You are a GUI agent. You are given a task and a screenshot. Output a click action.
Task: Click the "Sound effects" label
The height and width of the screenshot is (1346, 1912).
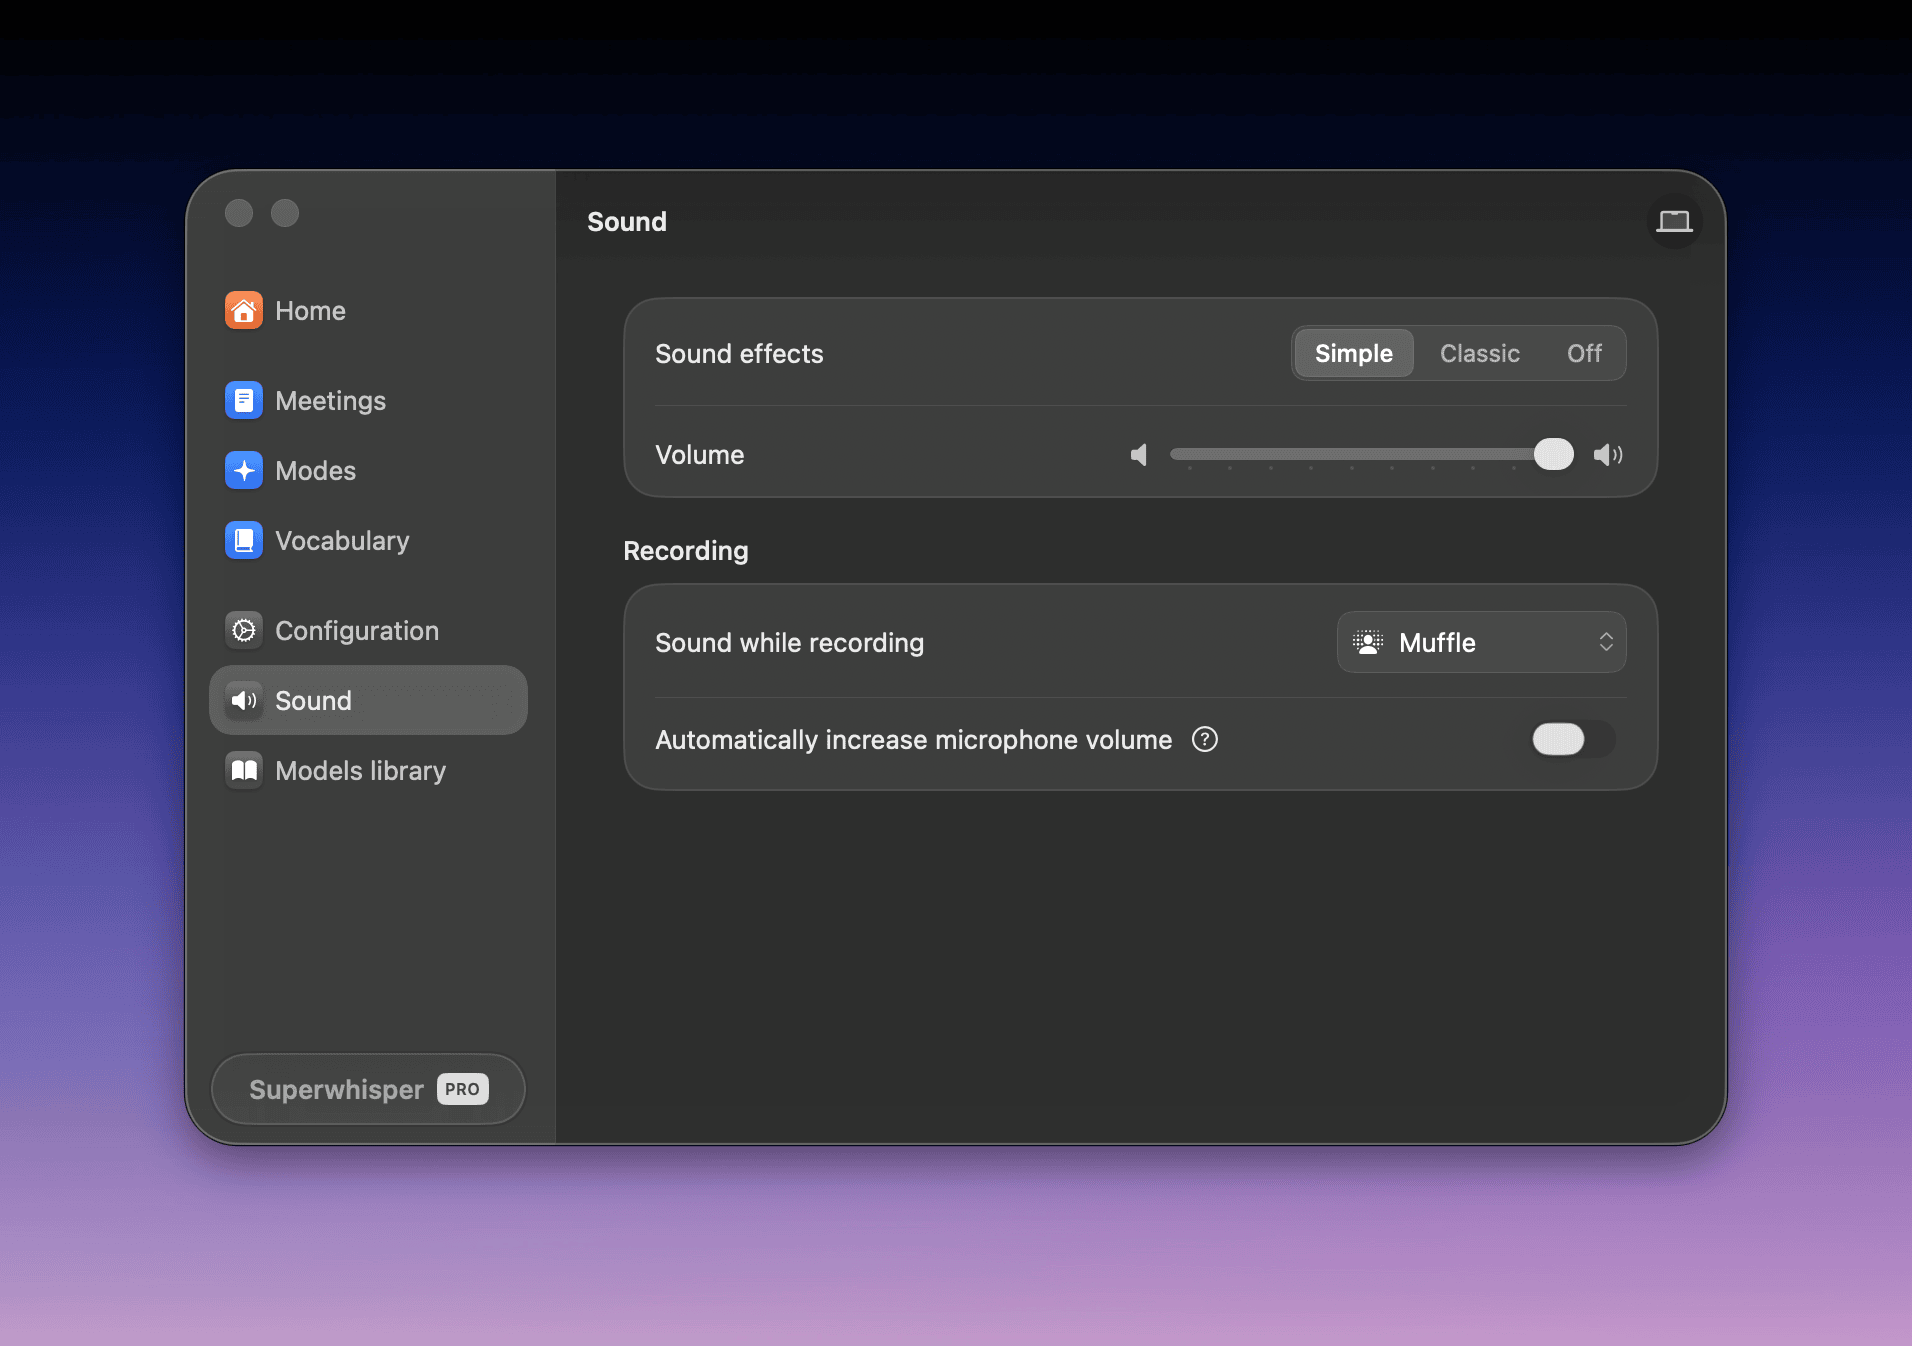click(739, 354)
